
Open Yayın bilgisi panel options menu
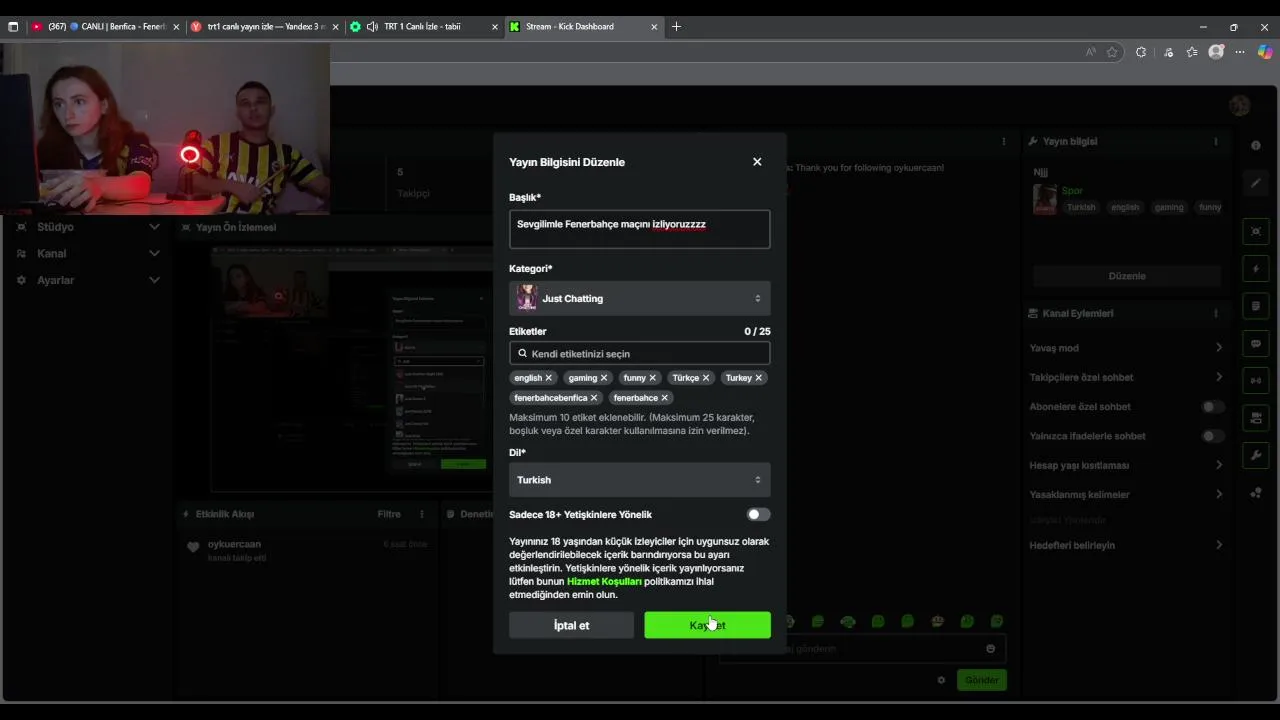point(1216,142)
